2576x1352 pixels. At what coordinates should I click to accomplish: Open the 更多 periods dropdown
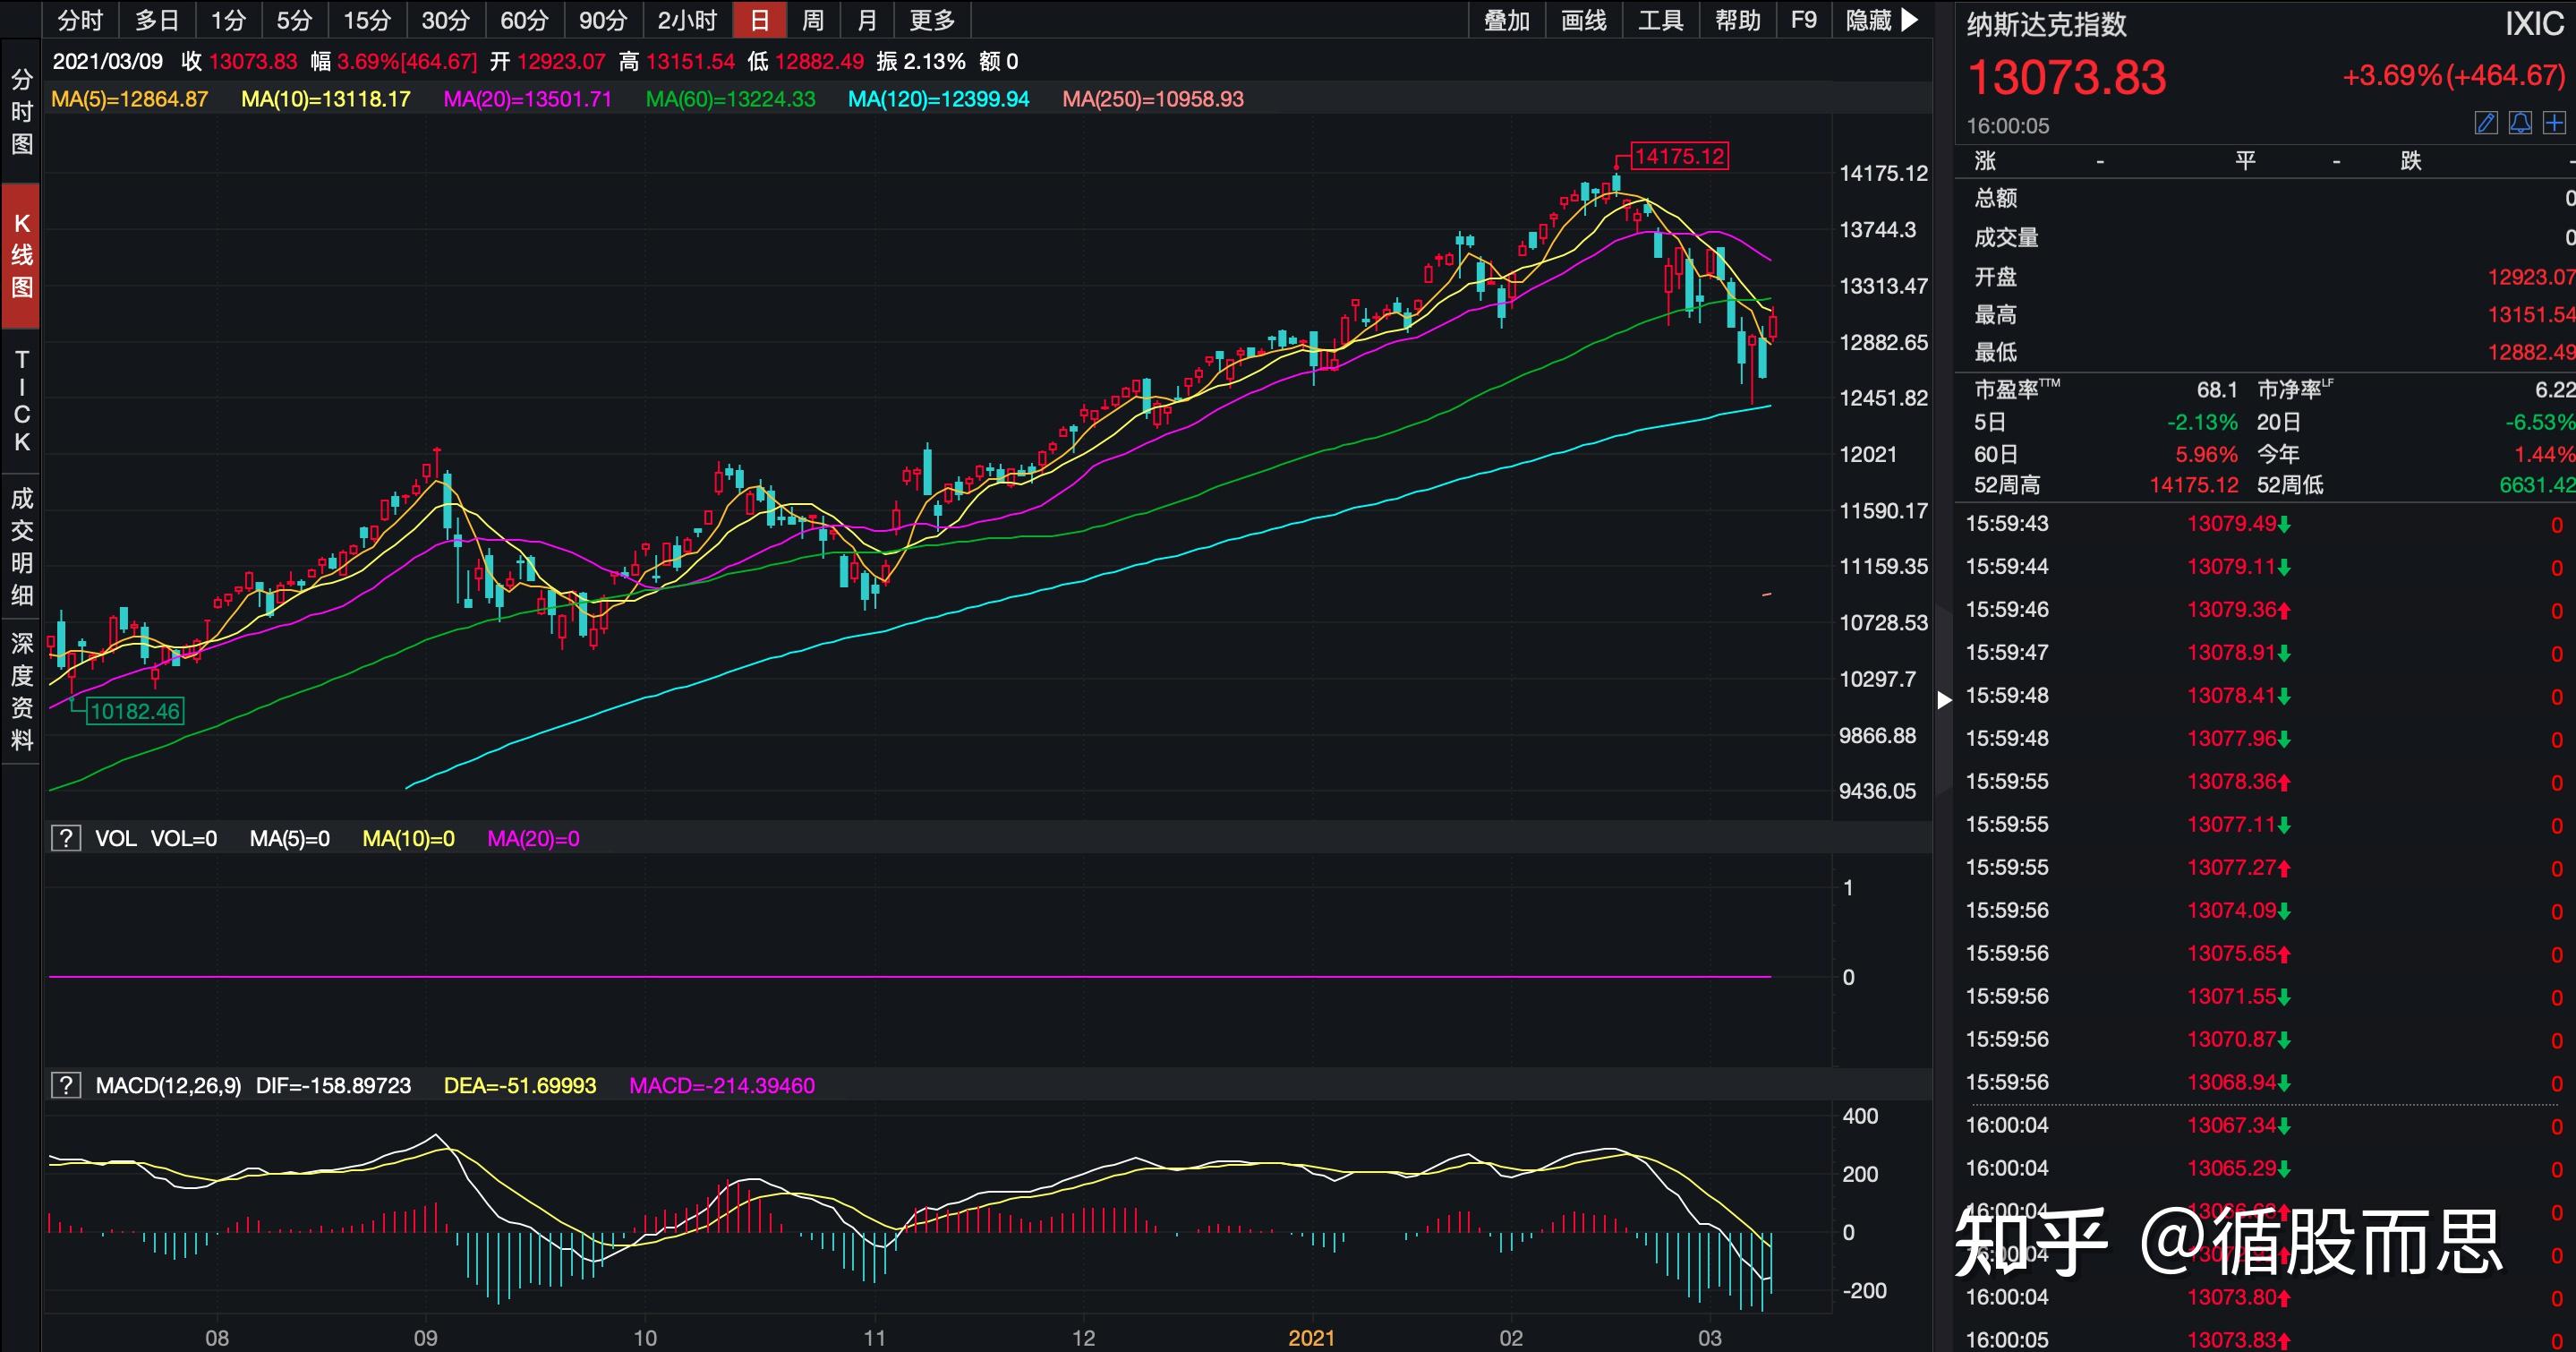[932, 20]
